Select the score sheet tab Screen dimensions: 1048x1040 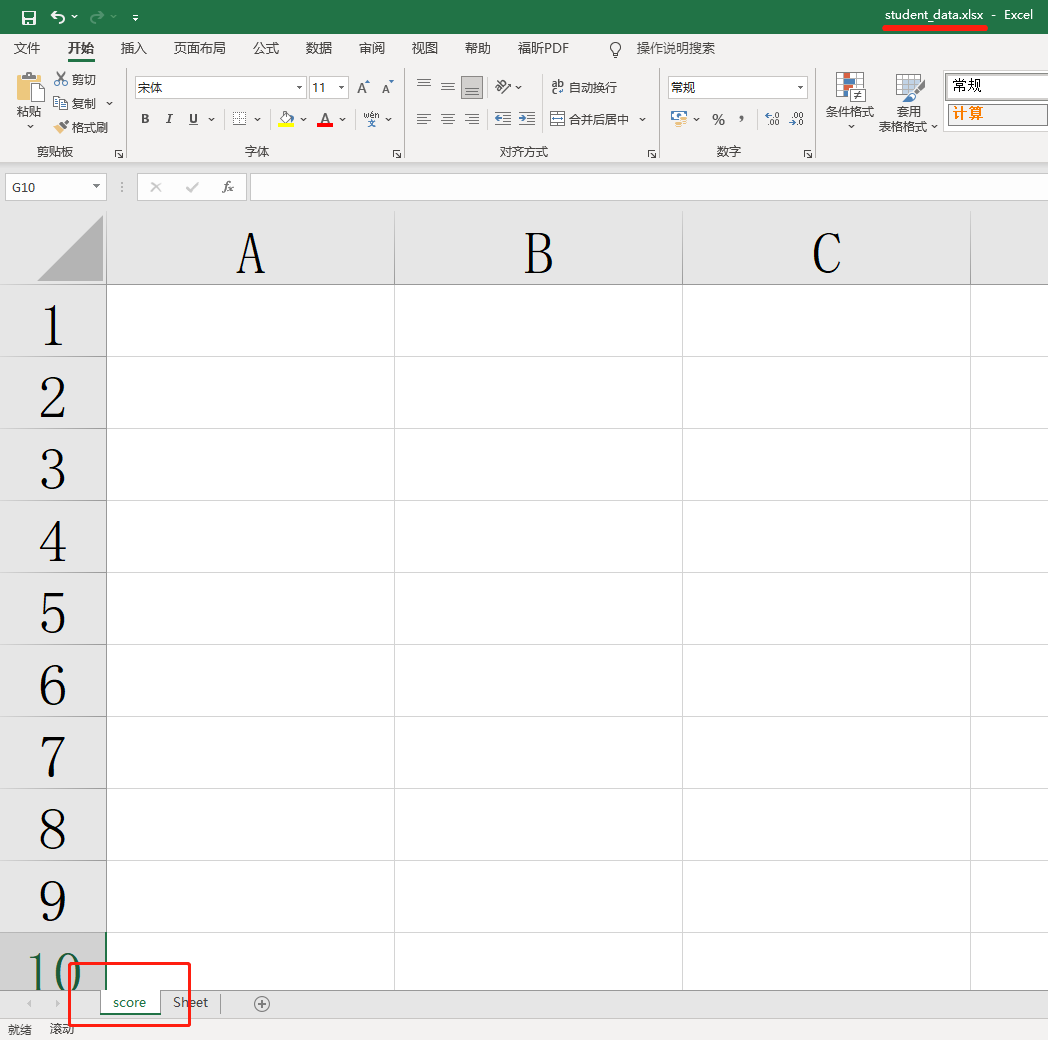[x=130, y=1003]
